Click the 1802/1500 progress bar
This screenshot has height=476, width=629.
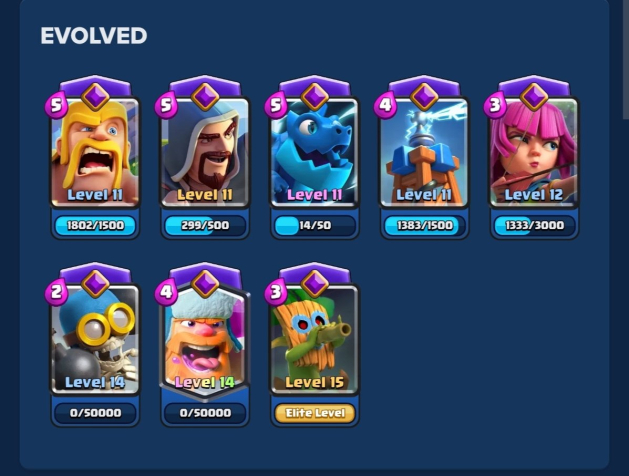click(x=95, y=225)
